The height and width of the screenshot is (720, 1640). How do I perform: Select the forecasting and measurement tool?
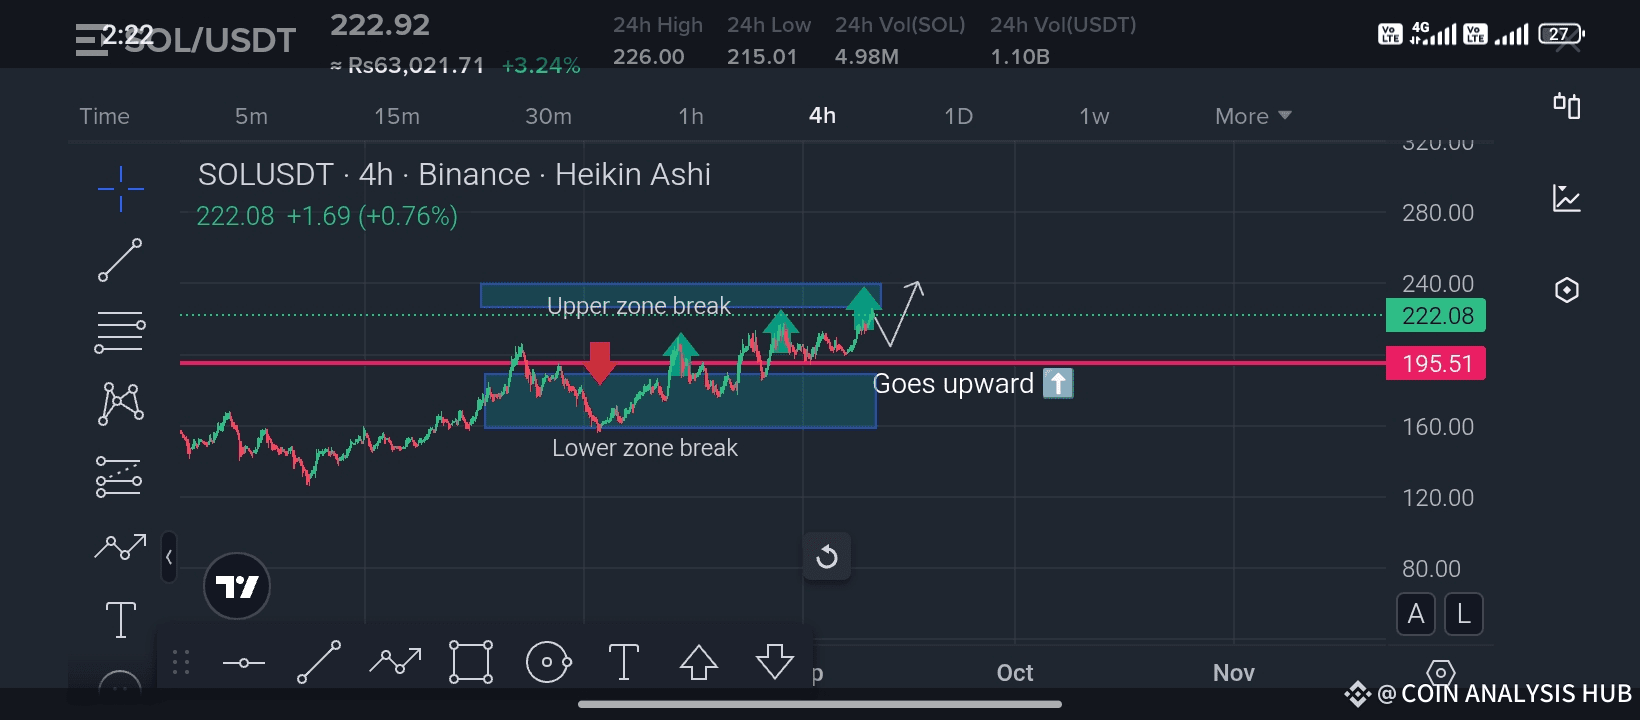(119, 476)
